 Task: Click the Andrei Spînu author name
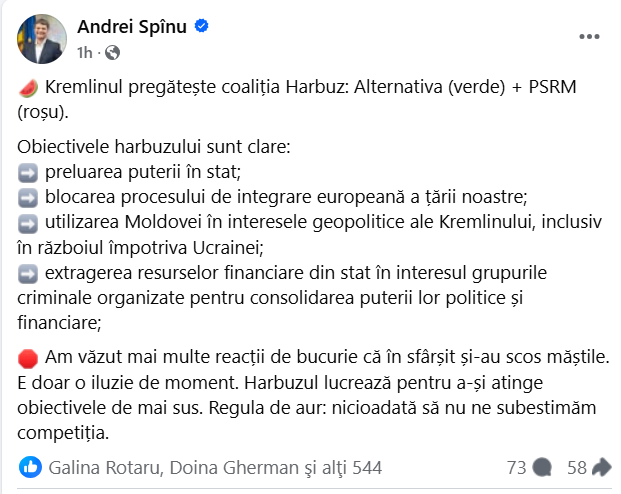click(132, 26)
